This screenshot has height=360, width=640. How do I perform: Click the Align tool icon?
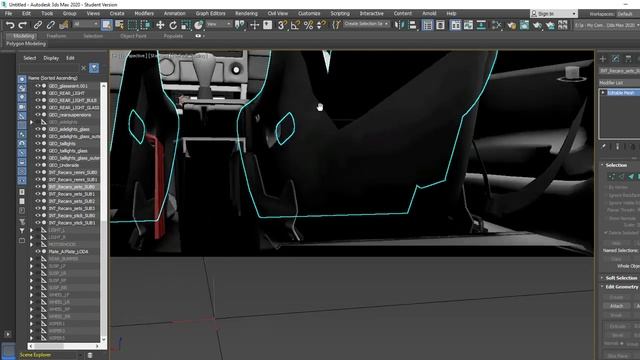pos(412,25)
